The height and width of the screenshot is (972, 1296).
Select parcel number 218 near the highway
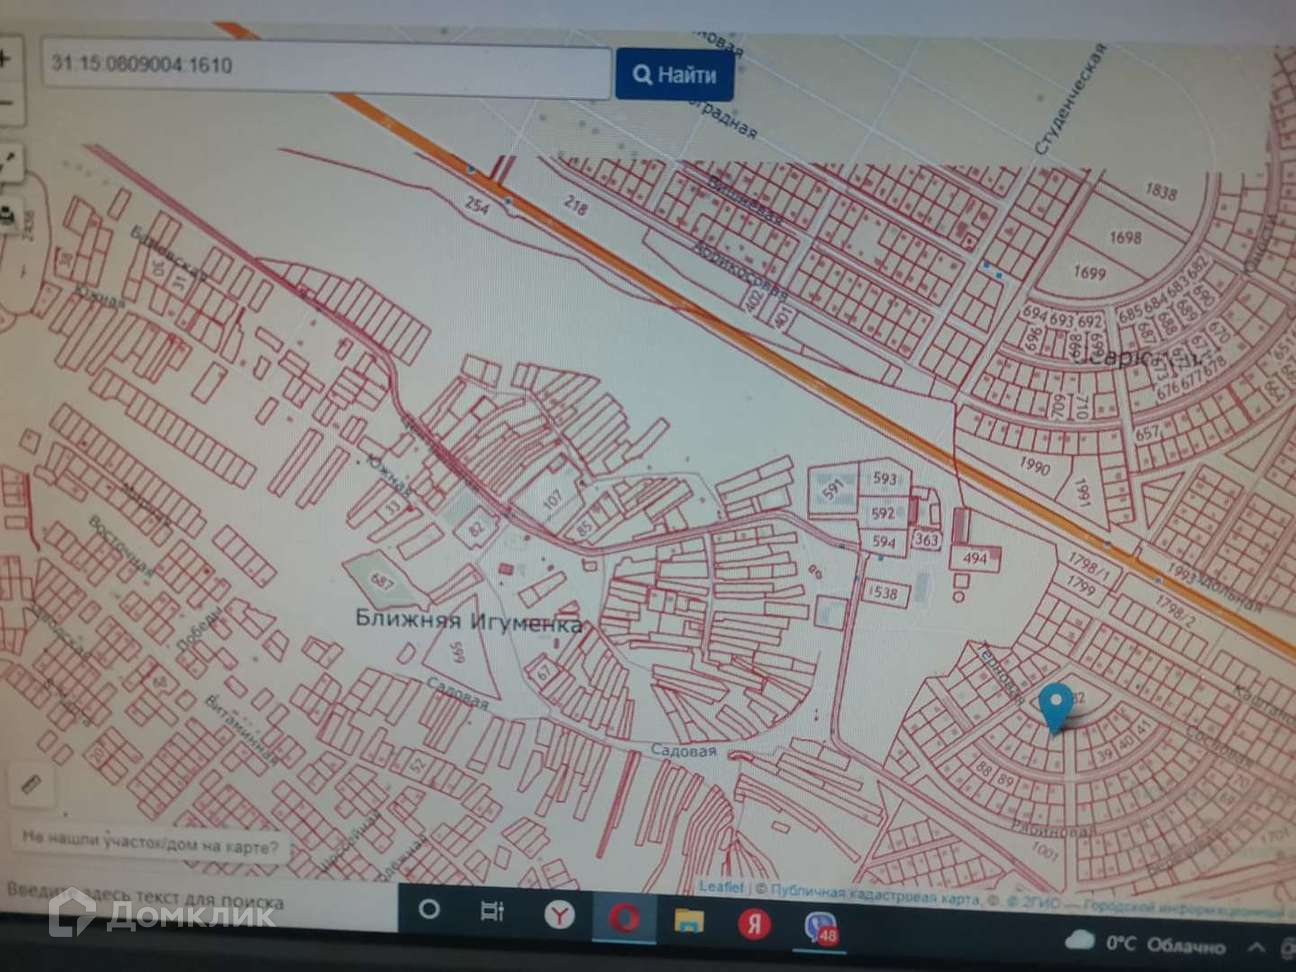click(576, 206)
